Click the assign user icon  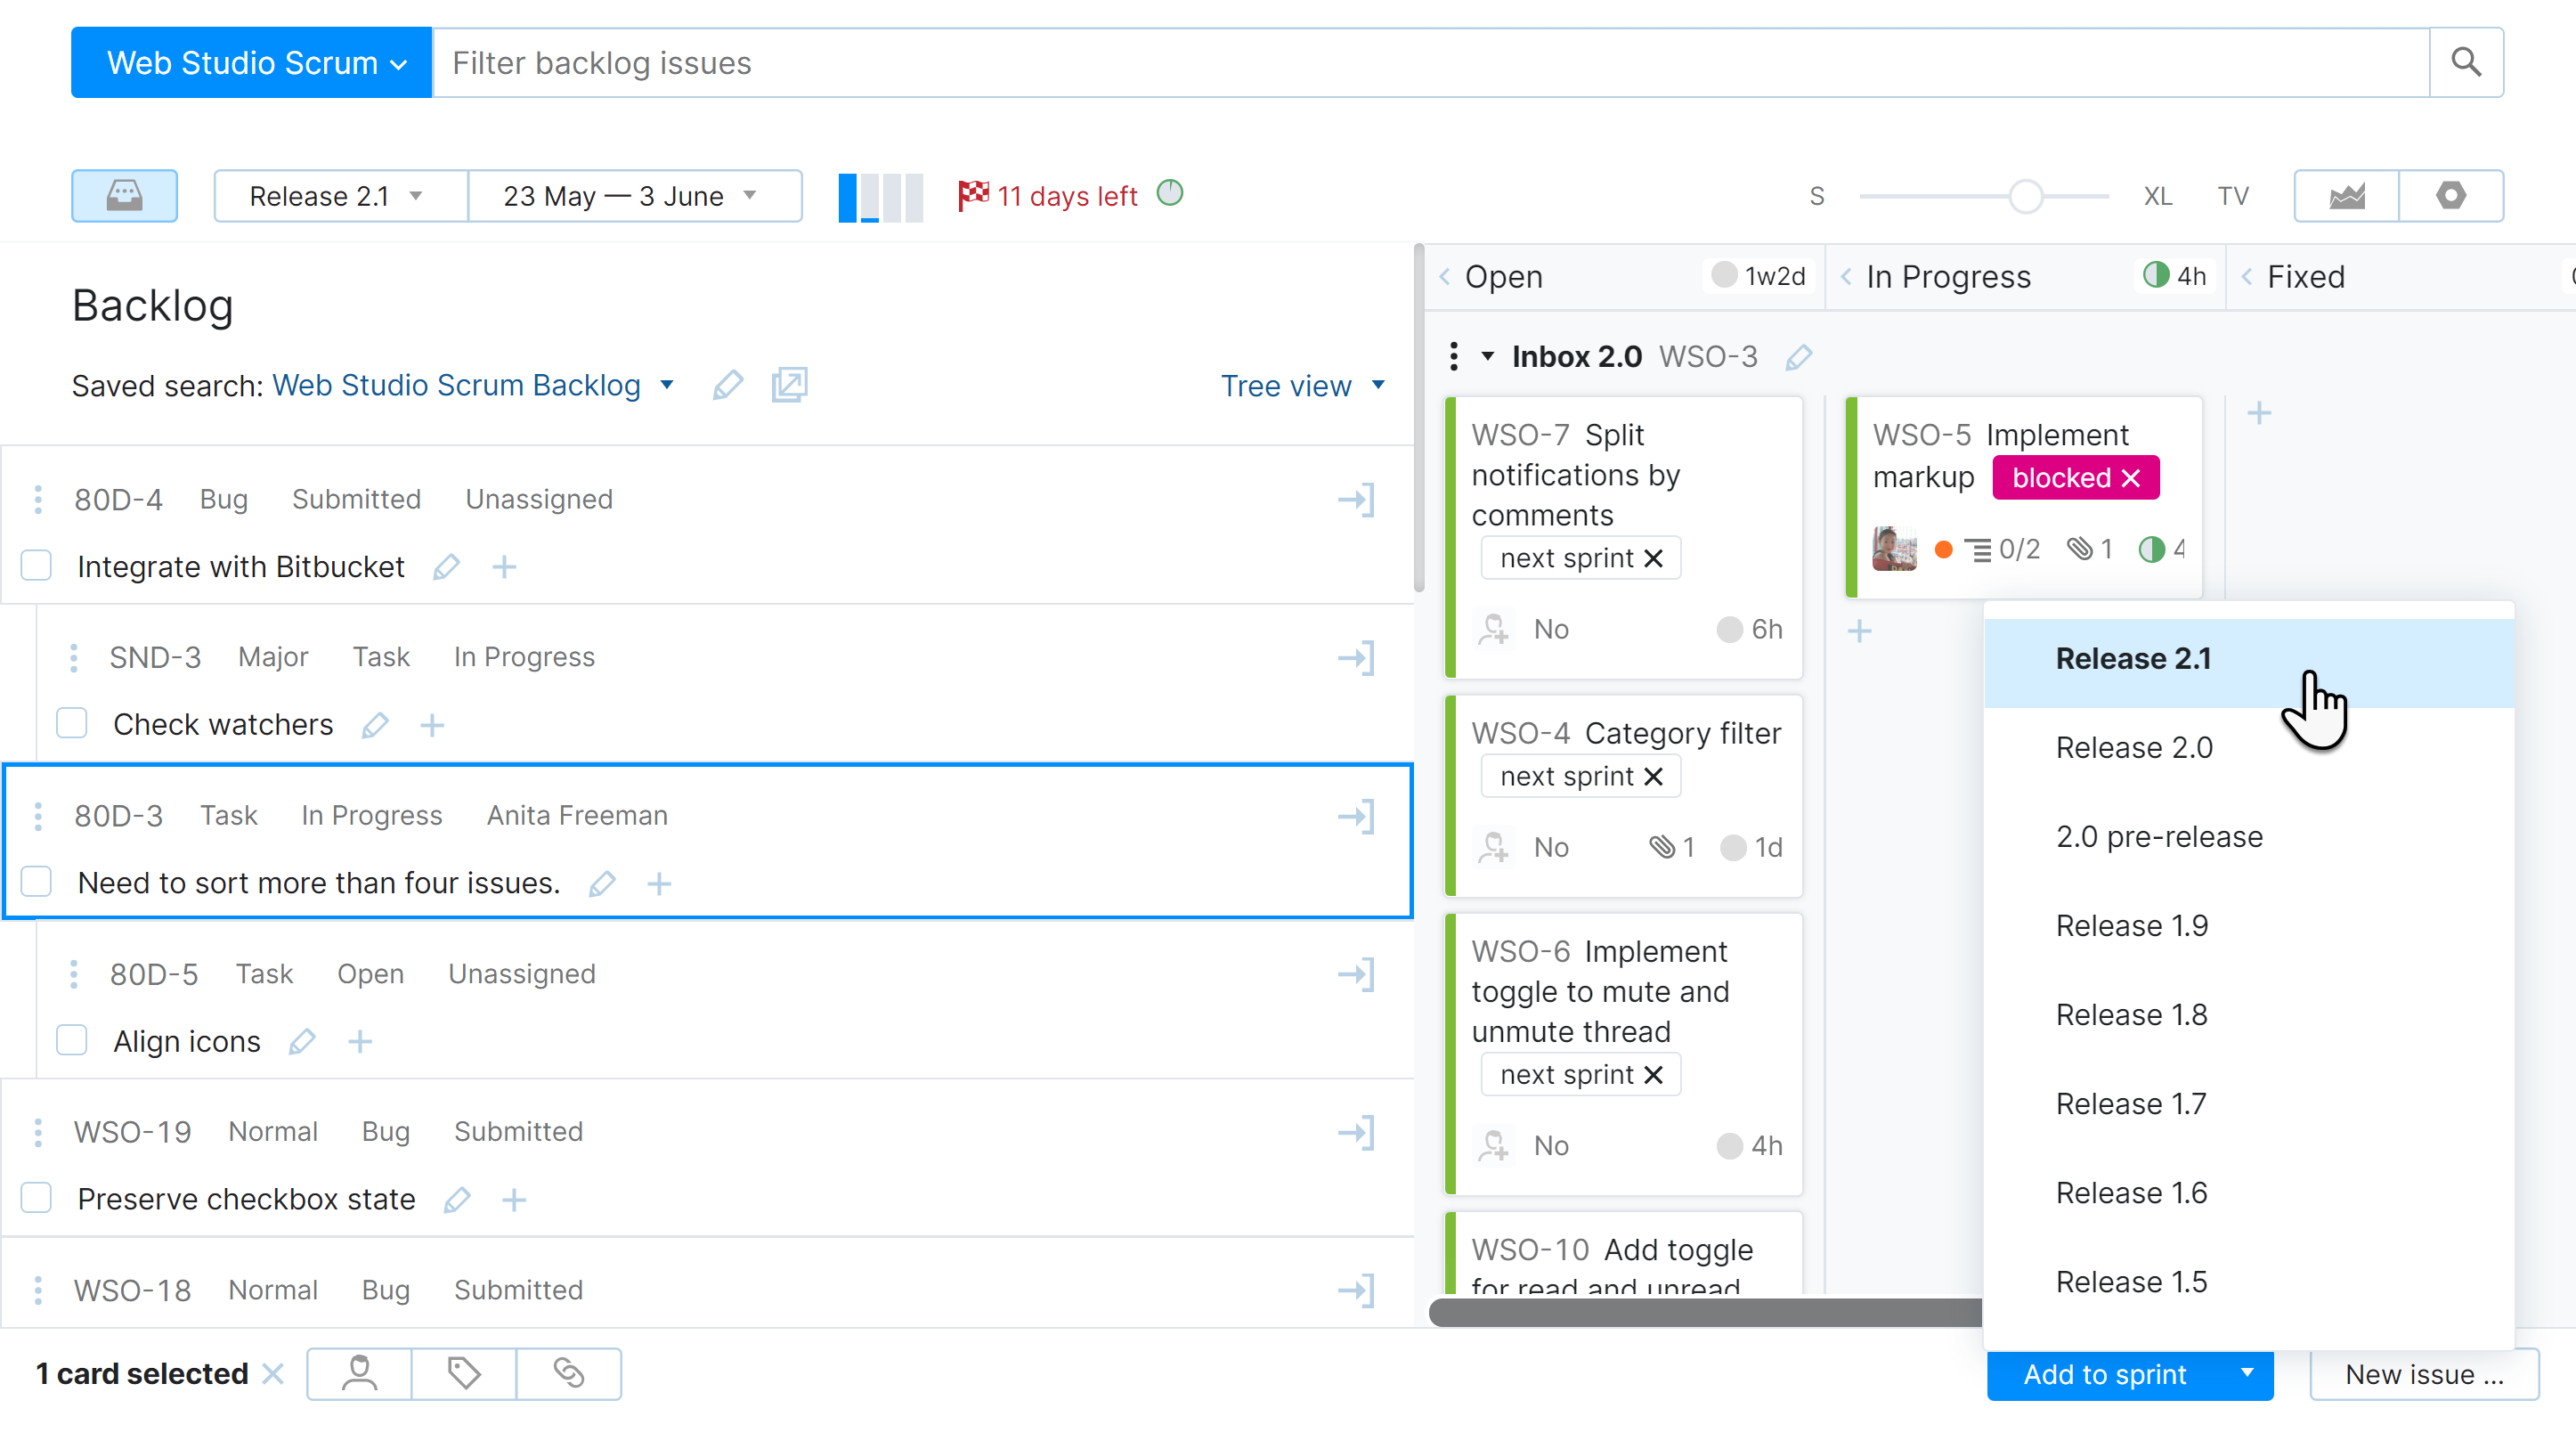[x=359, y=1373]
